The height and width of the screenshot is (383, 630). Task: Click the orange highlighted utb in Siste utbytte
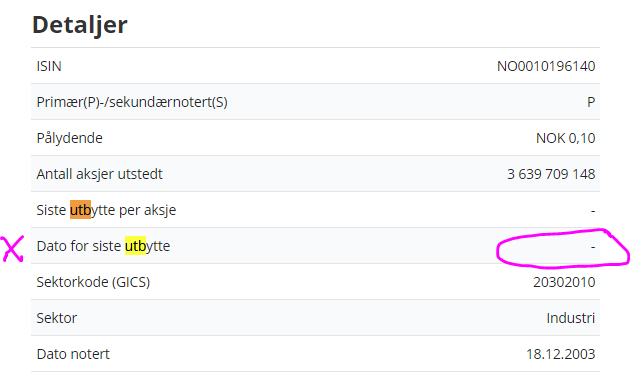point(80,210)
